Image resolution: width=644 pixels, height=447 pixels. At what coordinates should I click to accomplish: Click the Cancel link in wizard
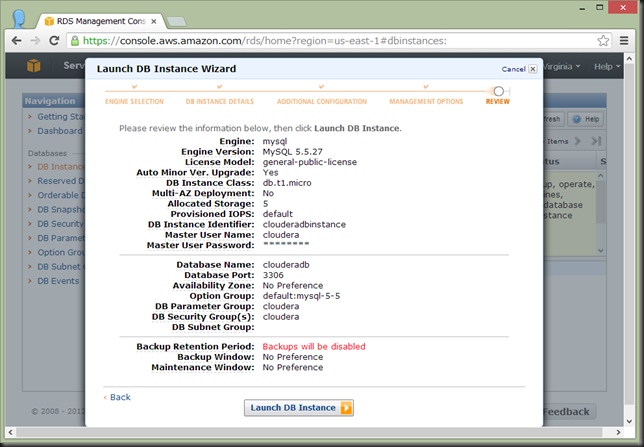coord(513,69)
